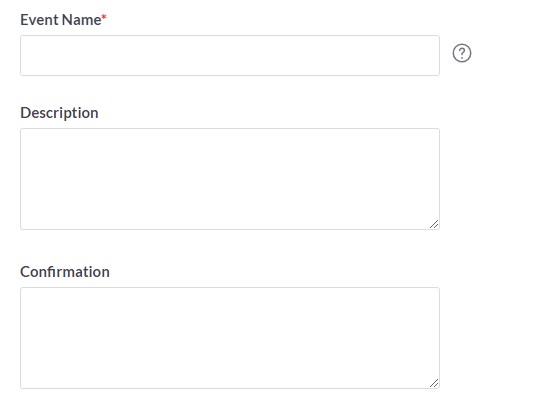Select the circled question mark beside Event Name
Image resolution: width=541 pixels, height=405 pixels.
click(462, 53)
